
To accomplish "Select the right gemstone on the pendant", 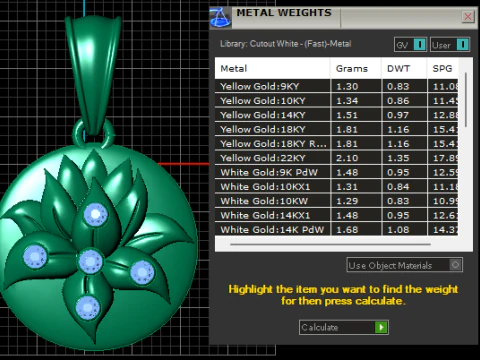I will tap(142, 272).
